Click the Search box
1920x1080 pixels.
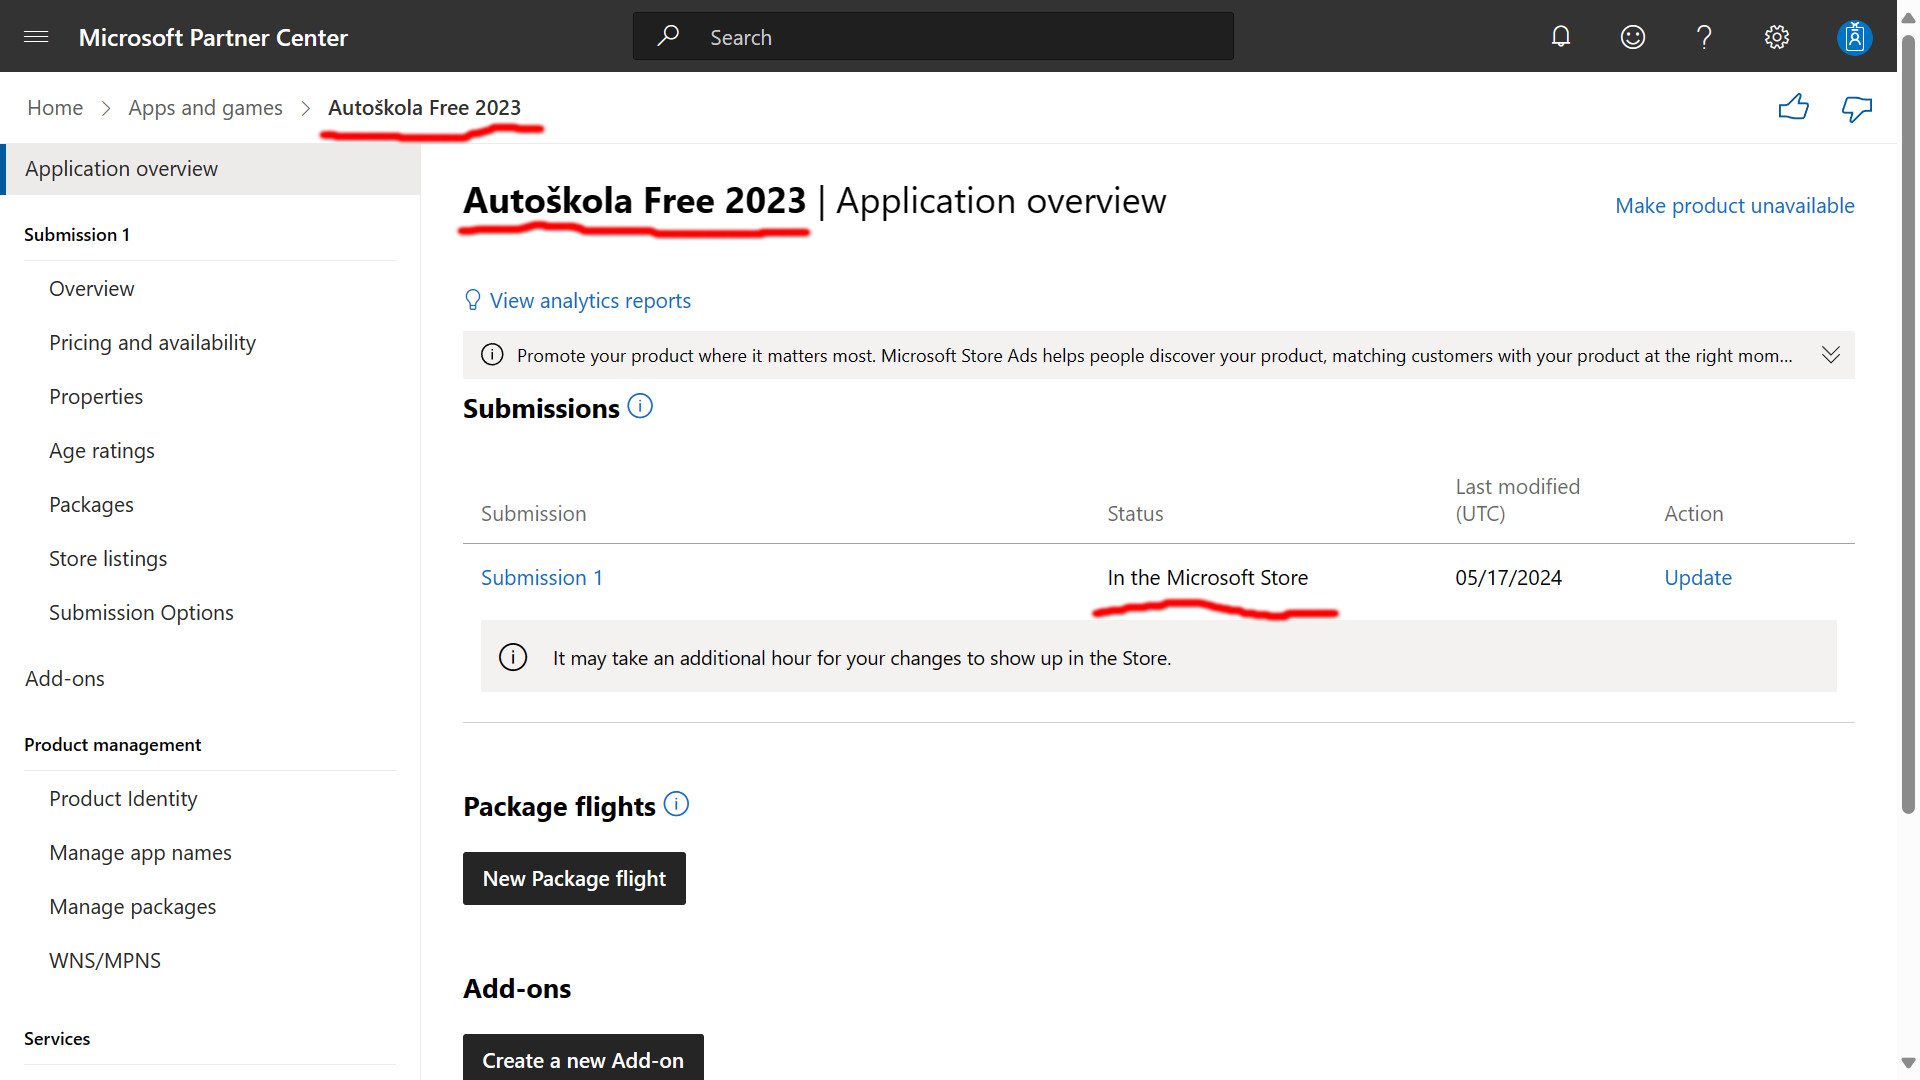[x=932, y=37]
